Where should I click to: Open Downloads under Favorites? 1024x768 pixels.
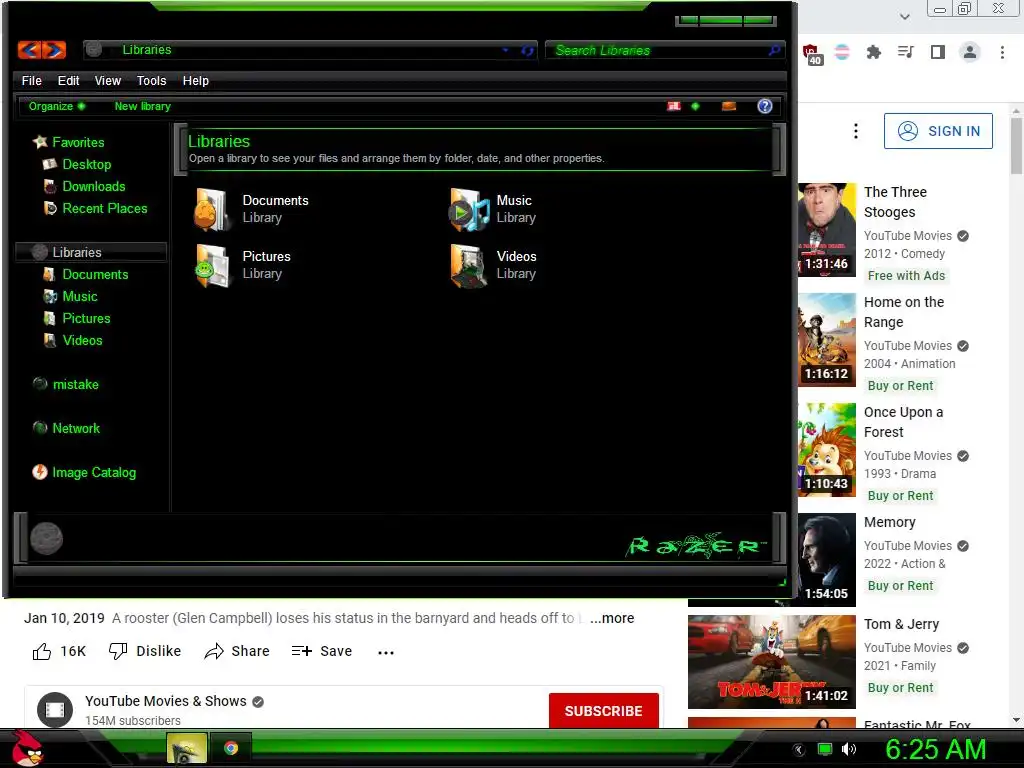(x=93, y=186)
